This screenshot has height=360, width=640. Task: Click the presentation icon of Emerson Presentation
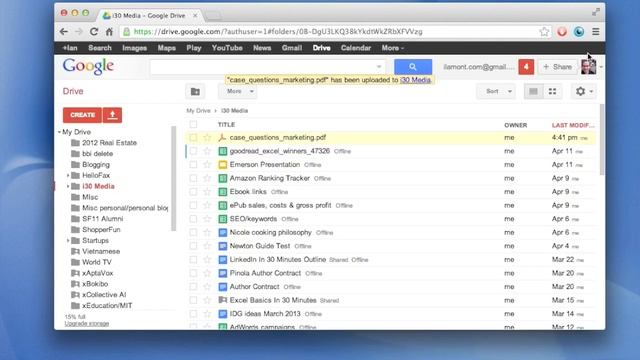tap(222, 164)
